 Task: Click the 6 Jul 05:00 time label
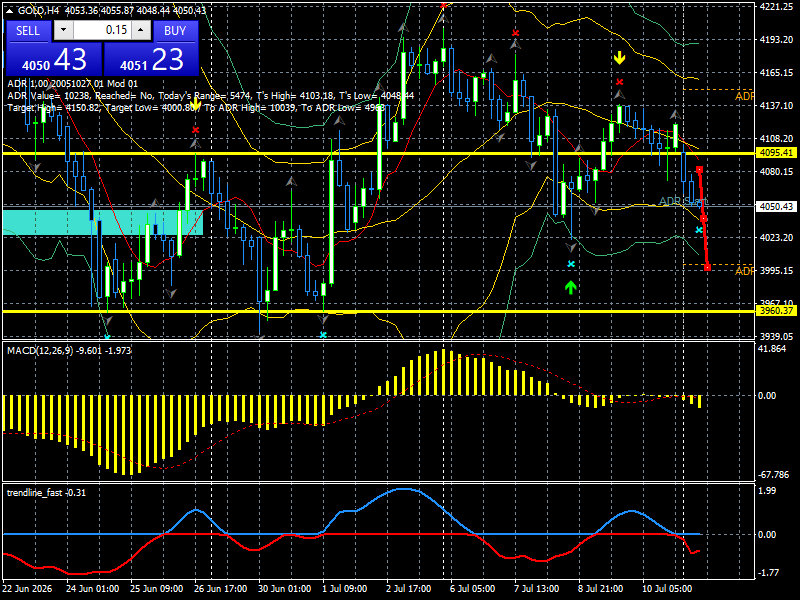[472, 588]
